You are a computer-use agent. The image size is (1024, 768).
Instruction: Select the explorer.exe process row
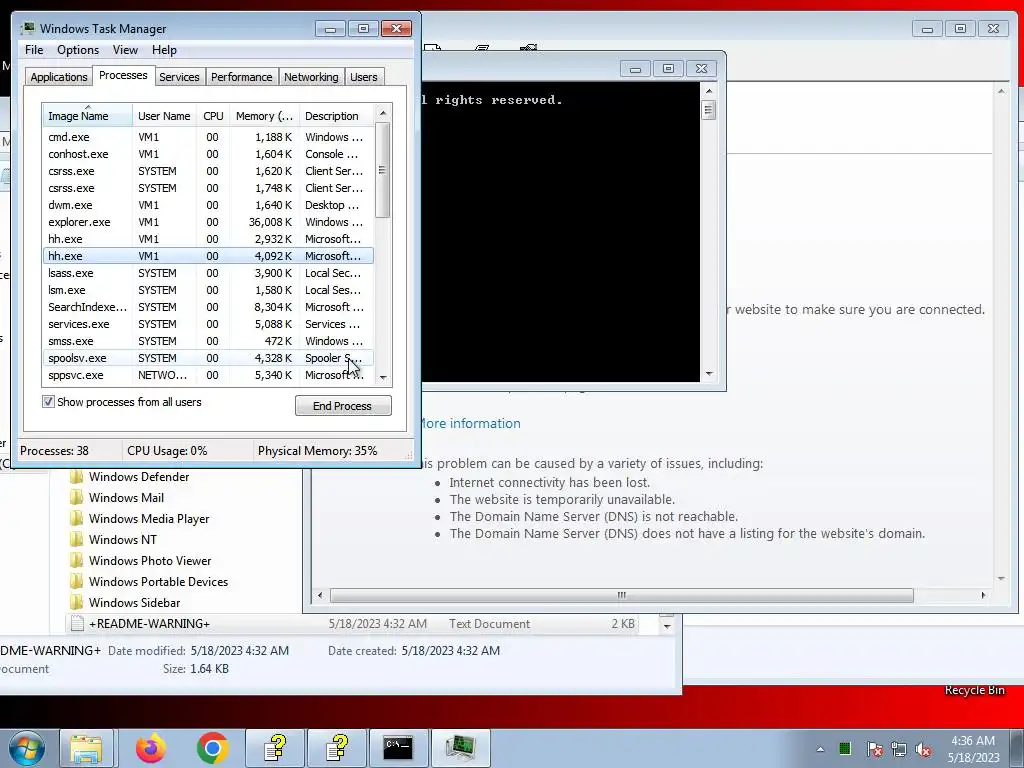(208, 222)
